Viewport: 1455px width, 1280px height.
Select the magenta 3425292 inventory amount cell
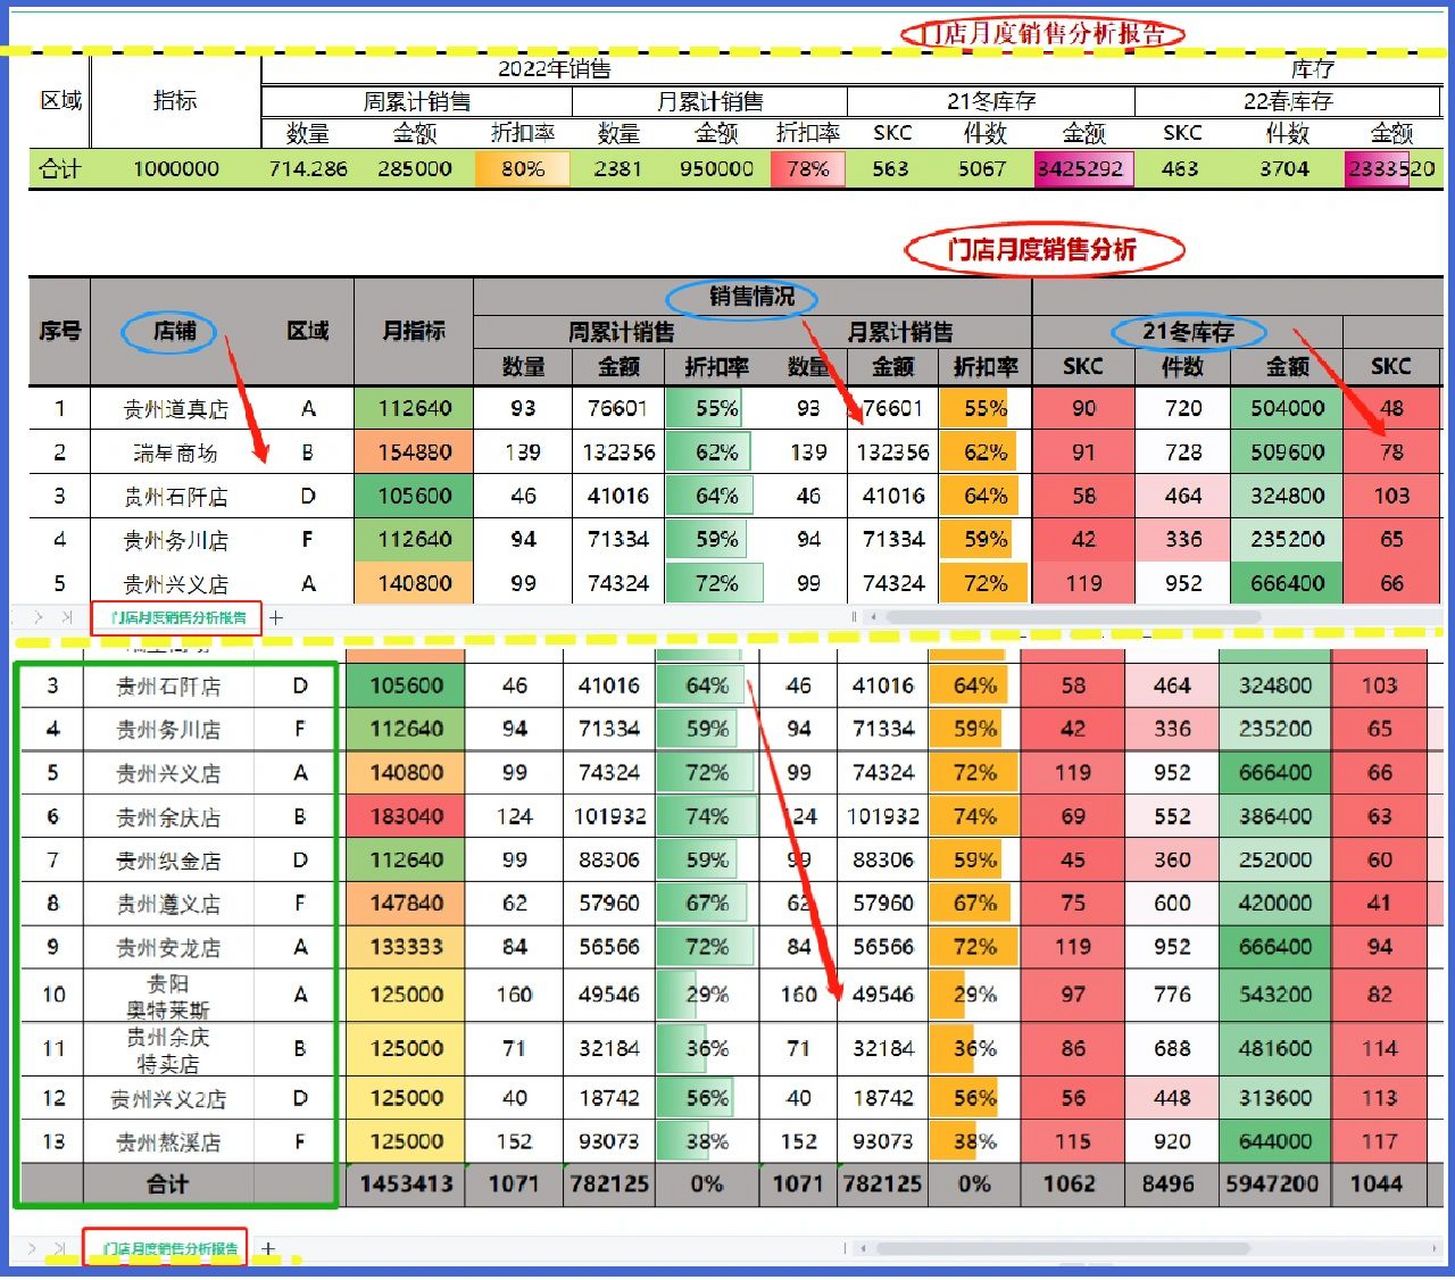(1082, 168)
